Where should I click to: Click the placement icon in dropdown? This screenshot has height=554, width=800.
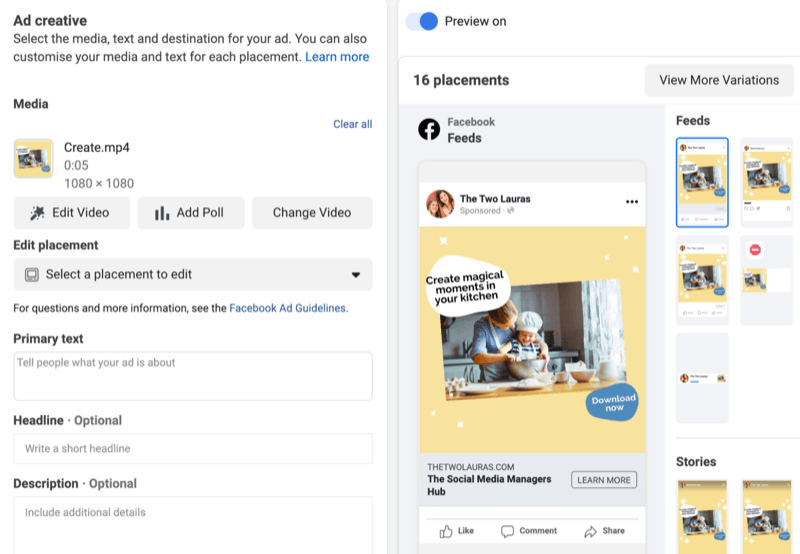[x=32, y=275]
